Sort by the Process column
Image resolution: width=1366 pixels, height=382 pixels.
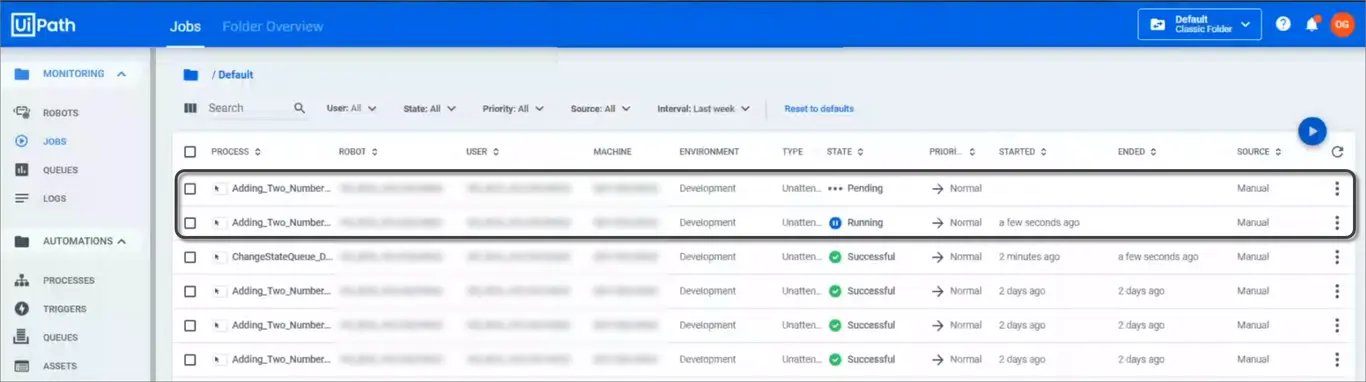coord(236,152)
